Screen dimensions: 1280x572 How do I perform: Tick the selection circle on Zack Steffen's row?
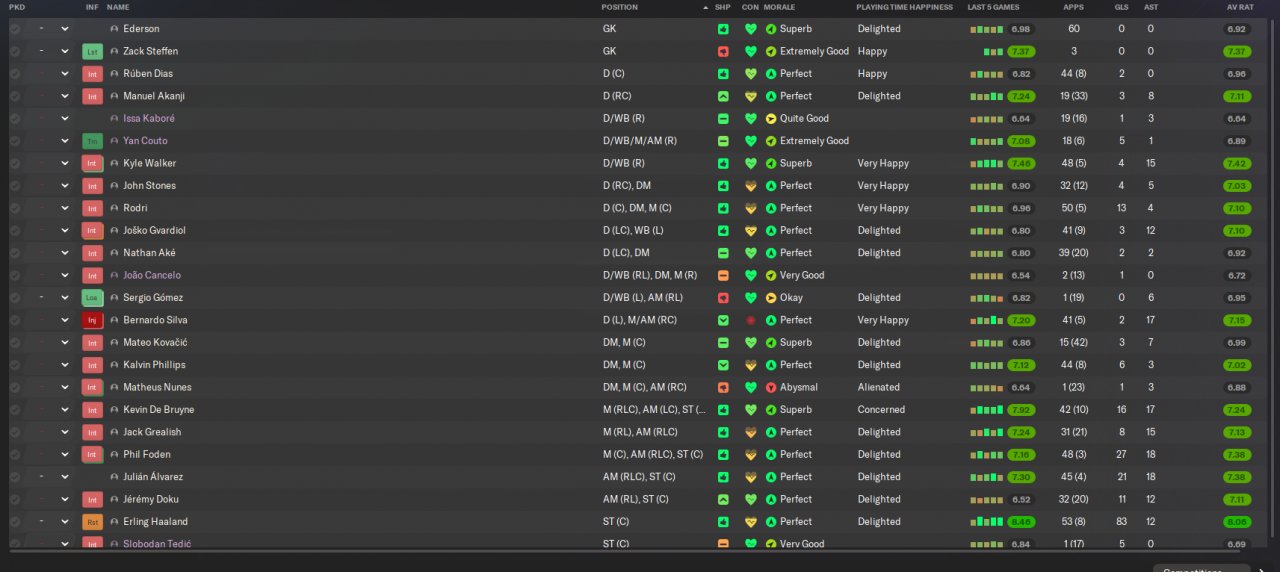pyautogui.click(x=14, y=51)
